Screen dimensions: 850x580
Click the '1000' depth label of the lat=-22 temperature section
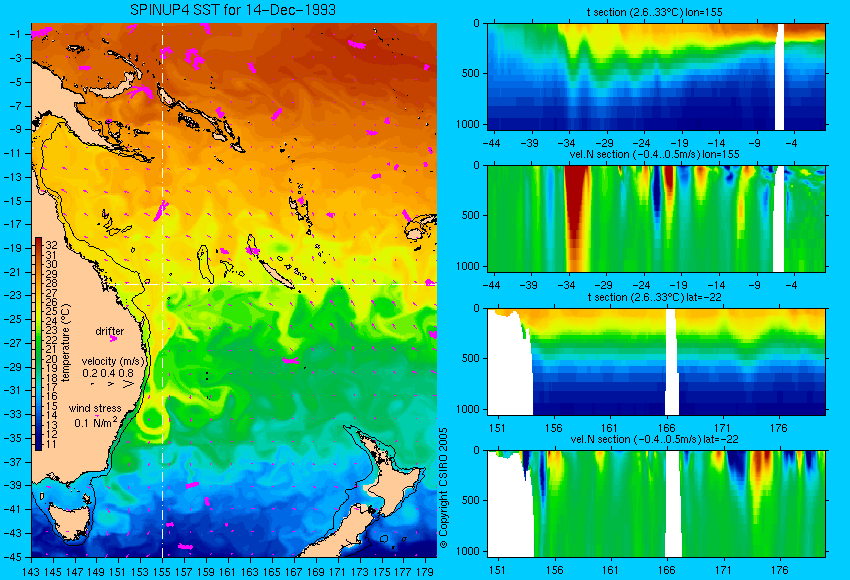468,409
